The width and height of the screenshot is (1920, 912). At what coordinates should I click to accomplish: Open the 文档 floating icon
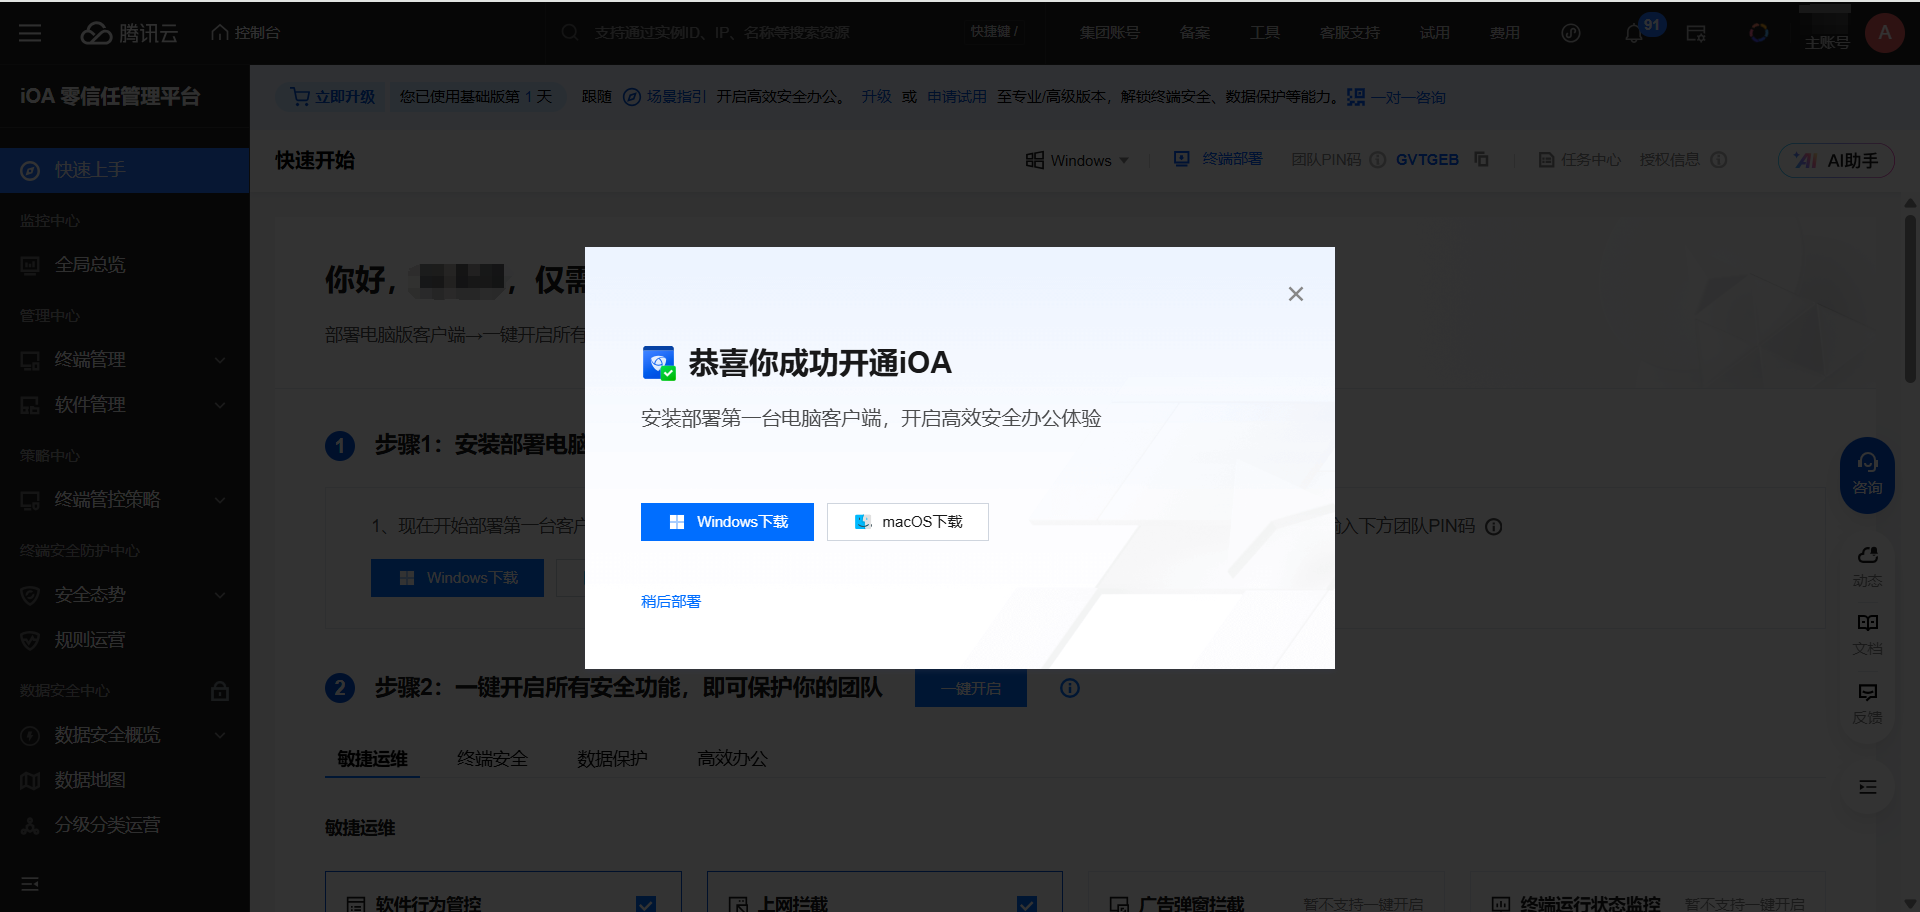coord(1867,635)
